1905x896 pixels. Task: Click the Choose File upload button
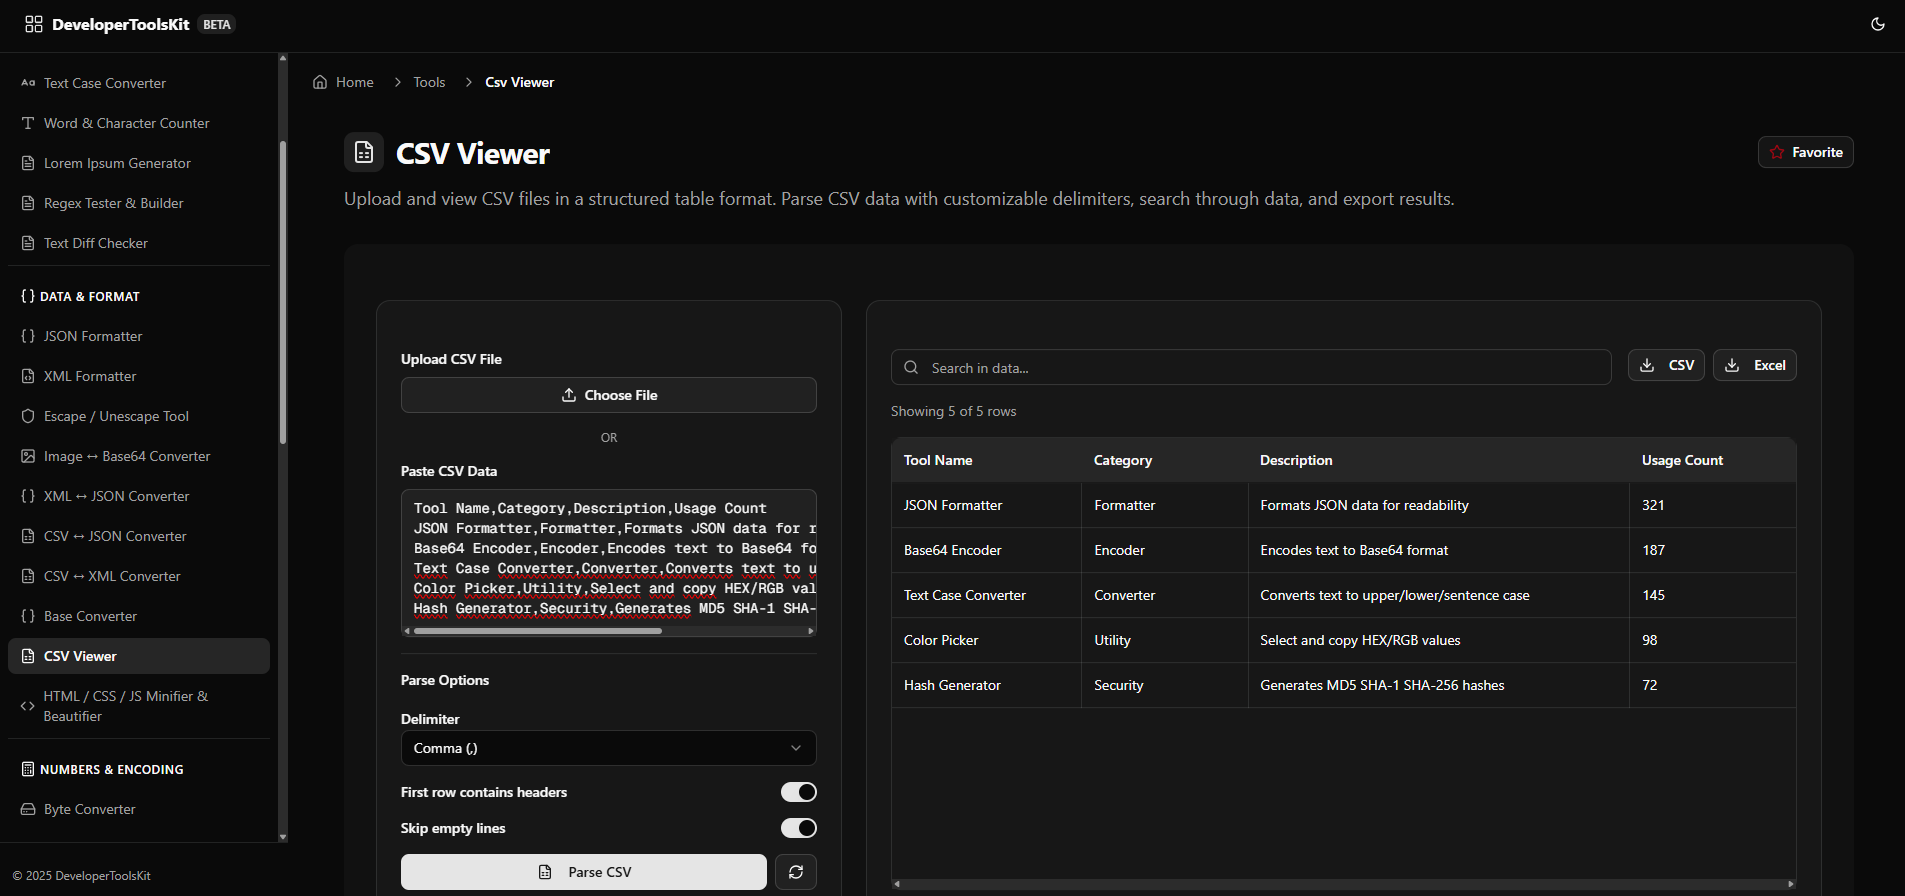608,395
